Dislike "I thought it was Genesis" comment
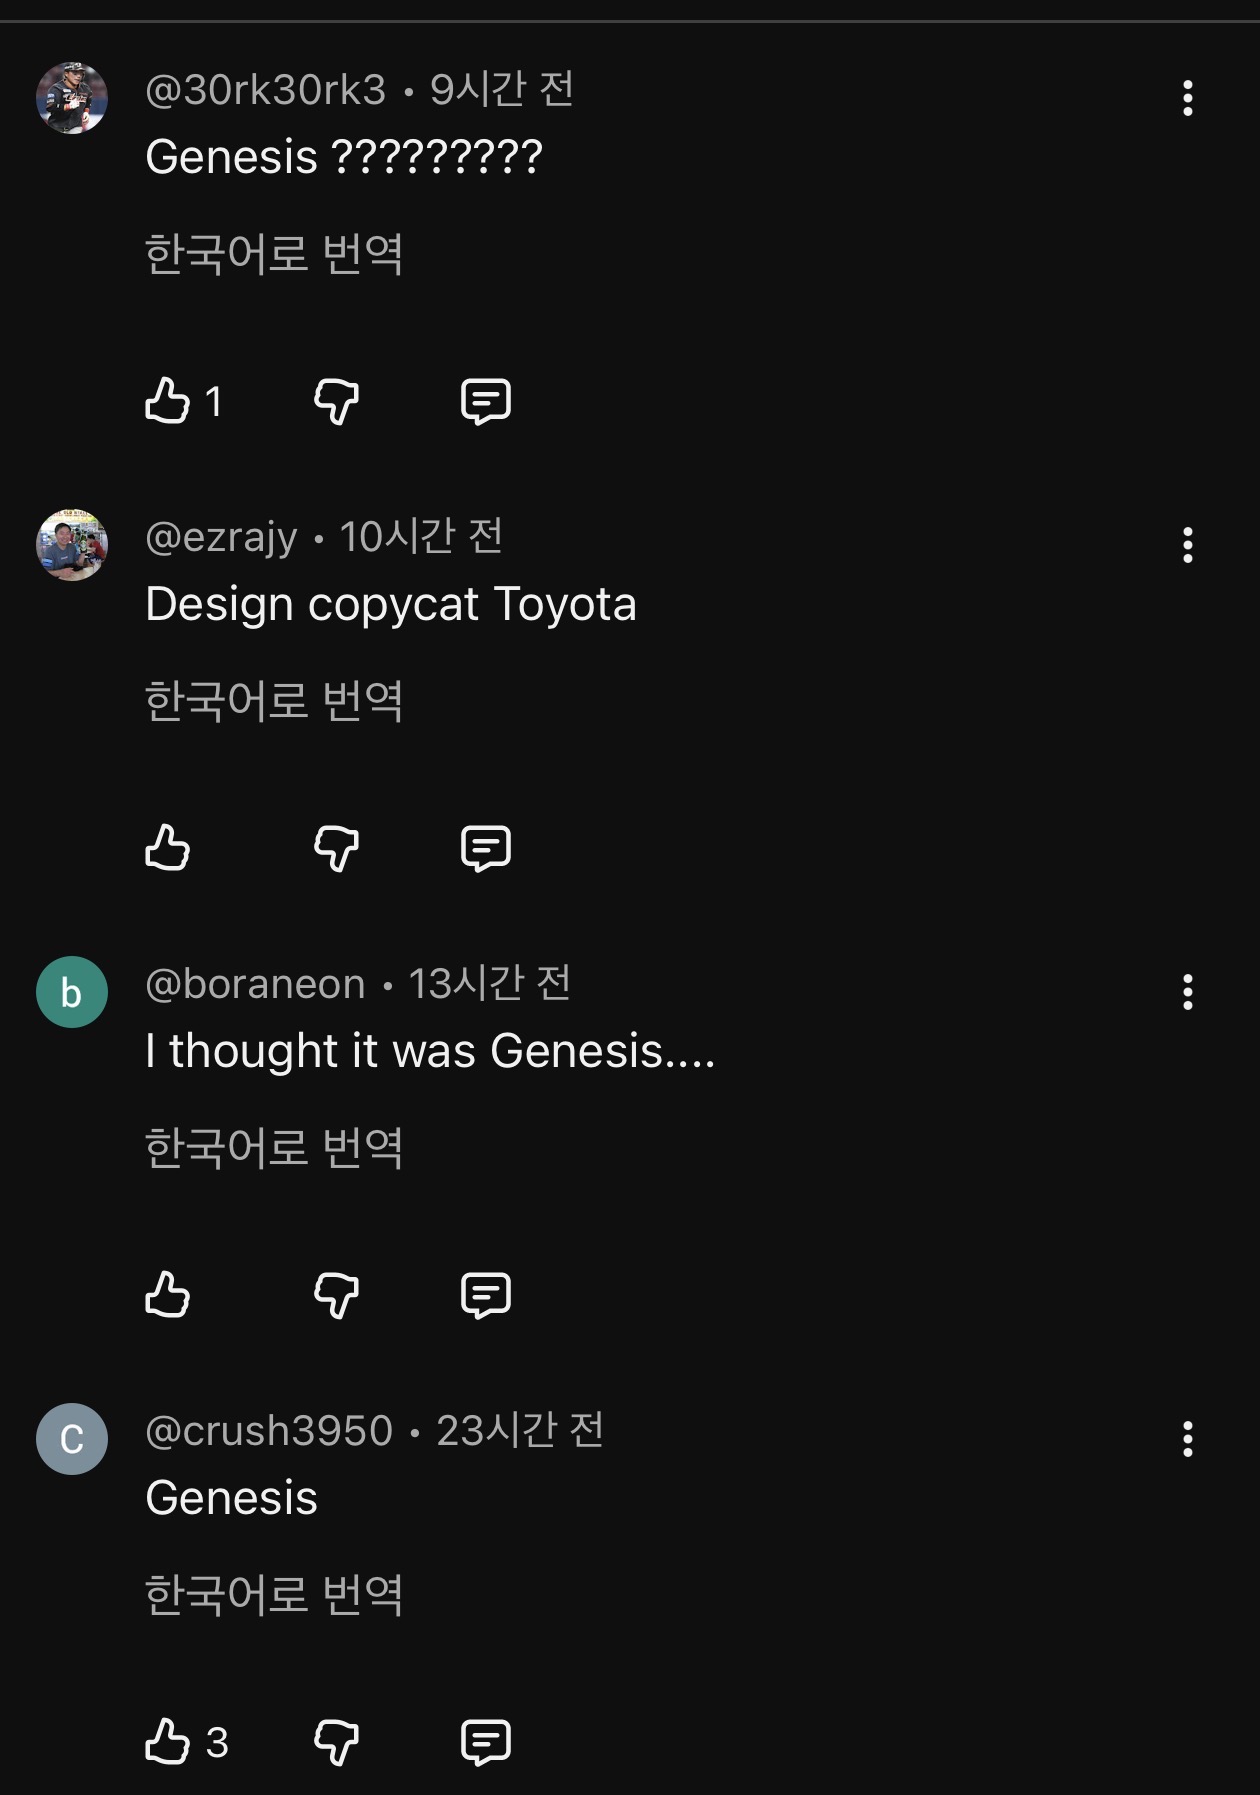Viewport: 1260px width, 1795px height. click(x=336, y=1295)
